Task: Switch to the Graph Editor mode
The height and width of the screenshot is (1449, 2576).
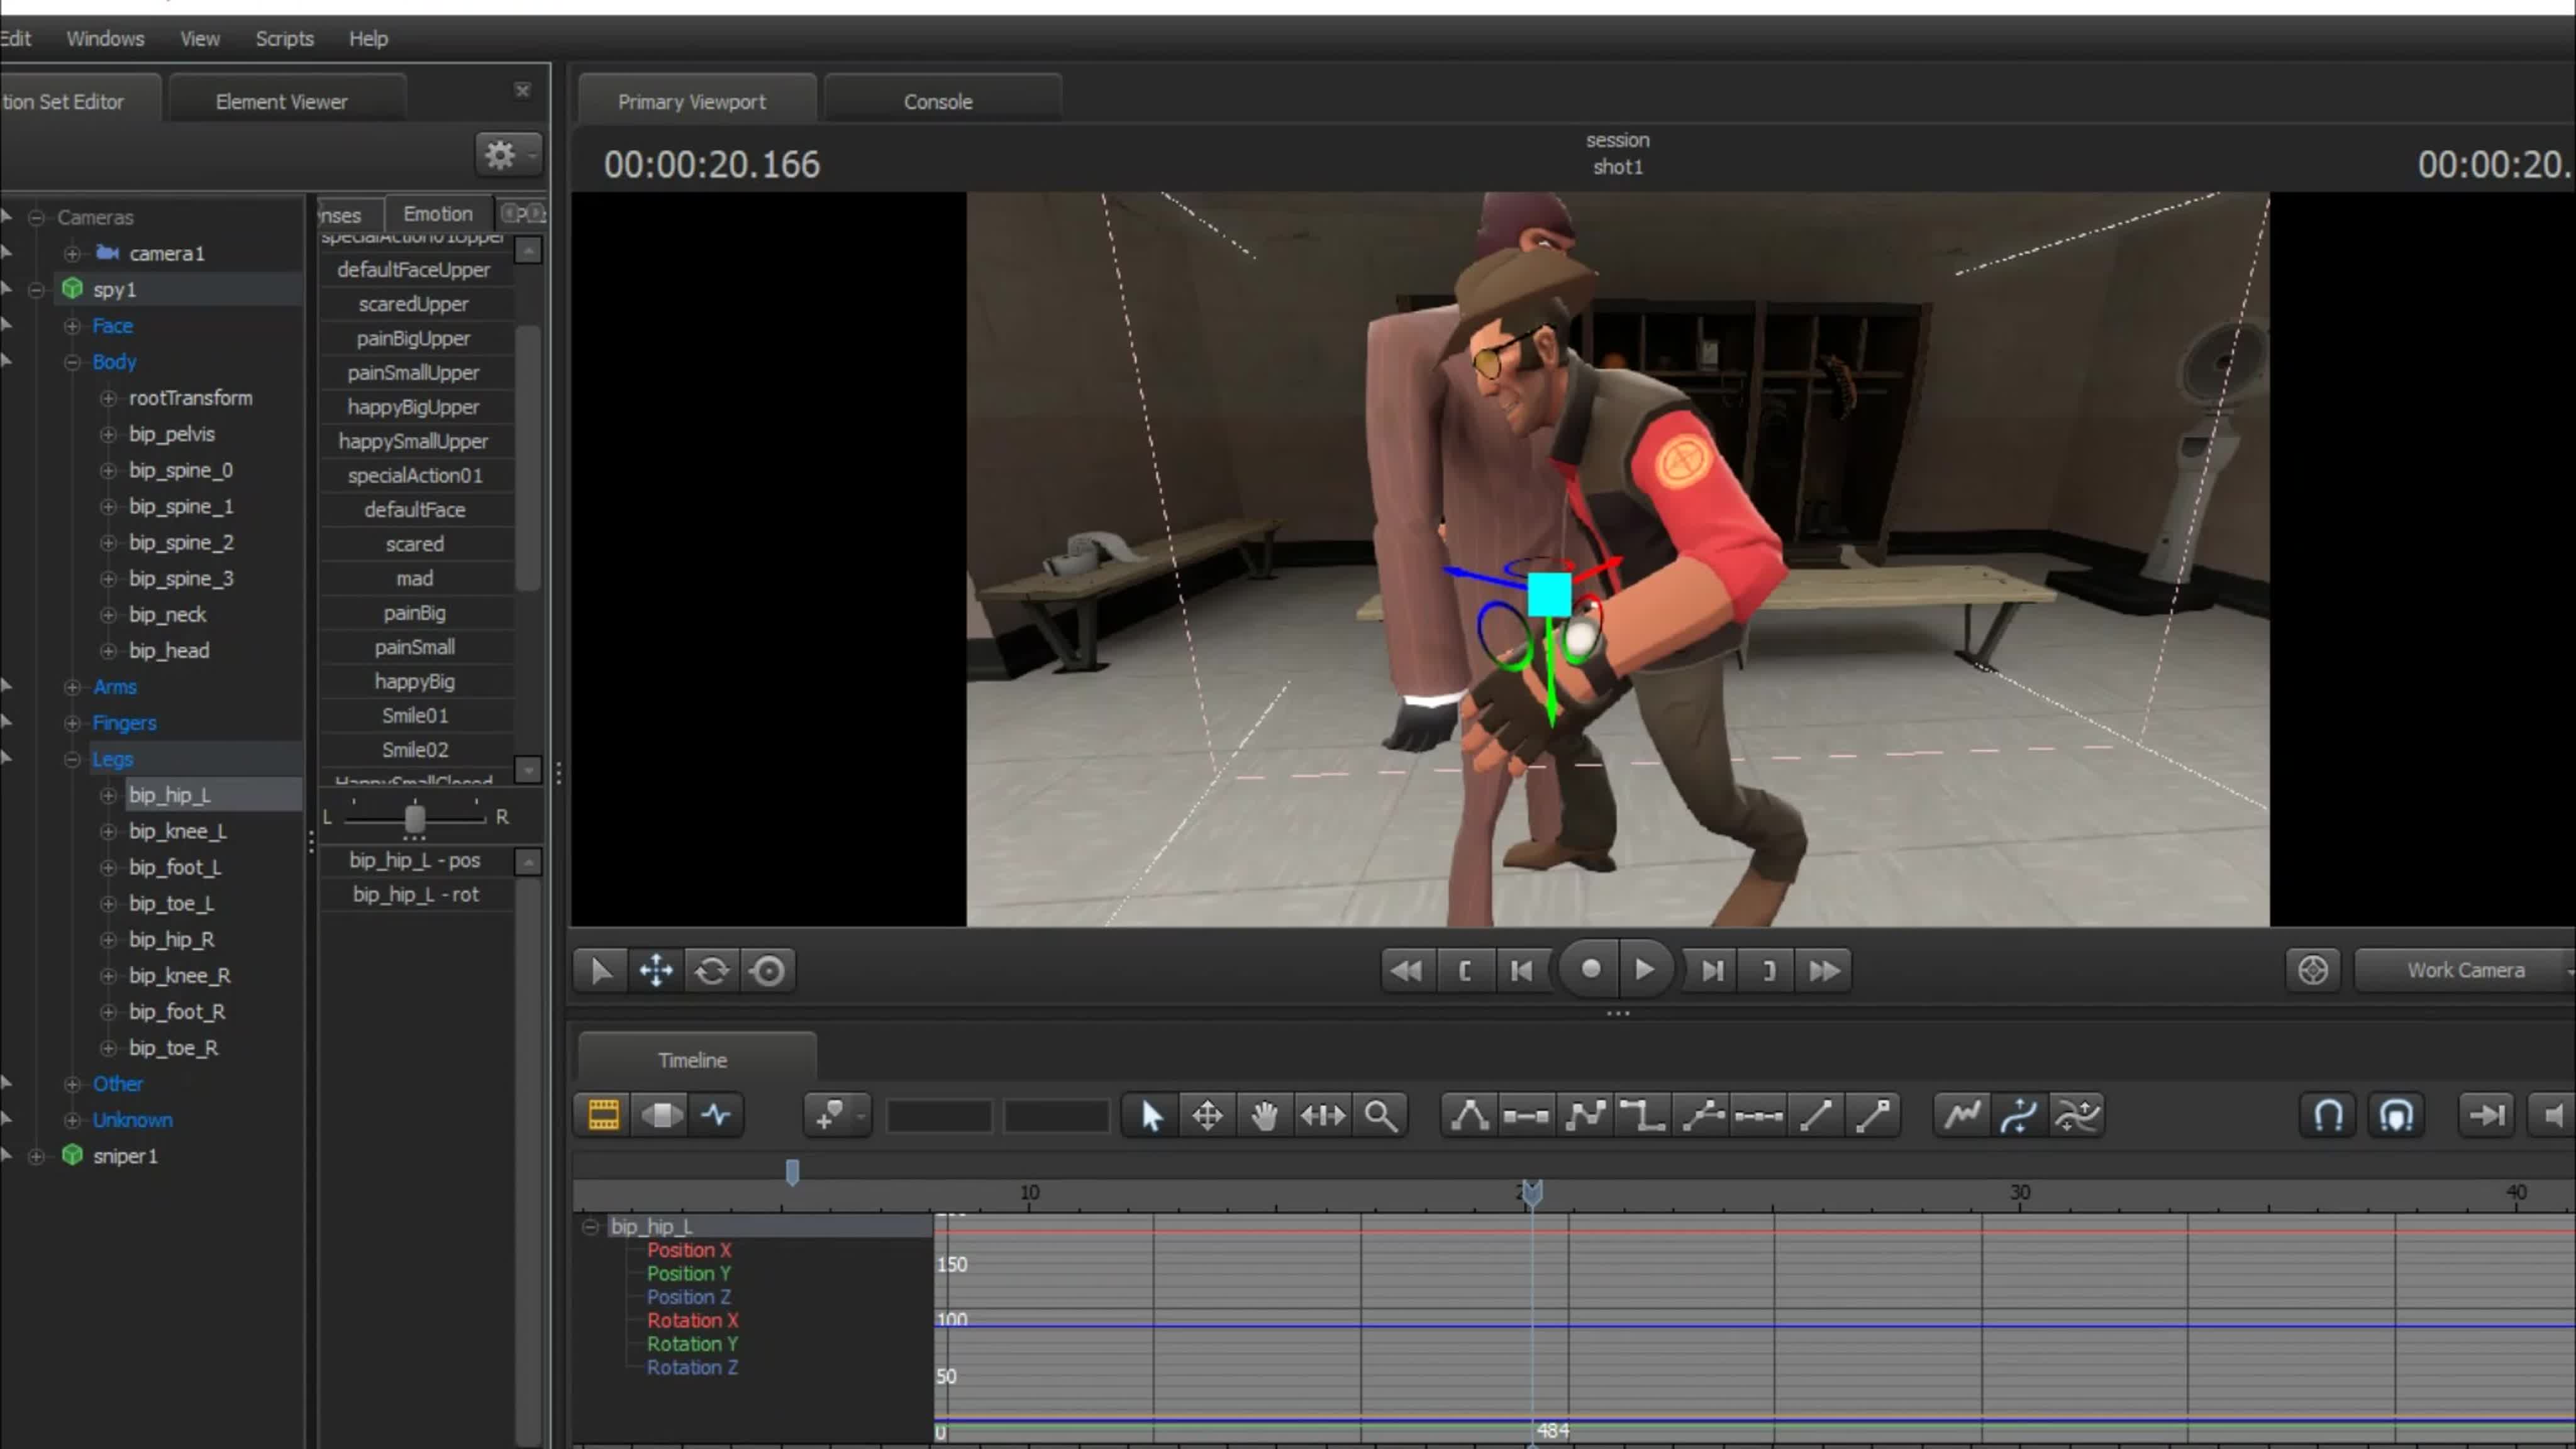Action: [x=716, y=1114]
